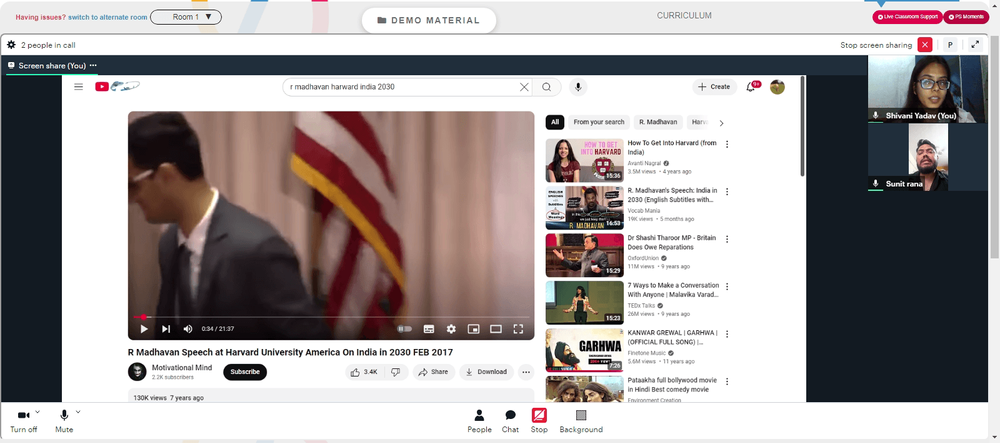1000x443 pixels.
Task: Open more actions beside Download
Action: (526, 372)
